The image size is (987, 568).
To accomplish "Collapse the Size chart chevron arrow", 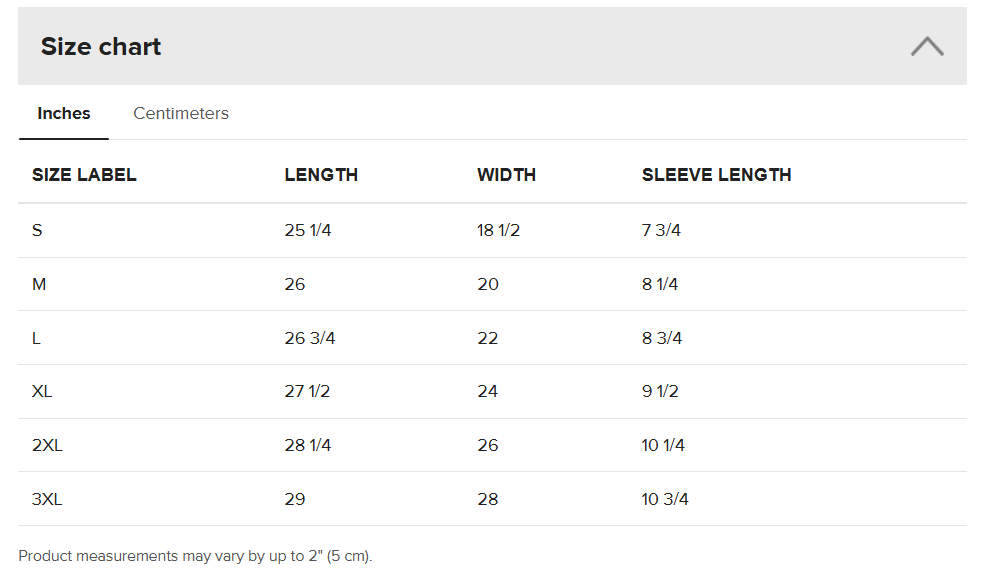I will pos(927,47).
